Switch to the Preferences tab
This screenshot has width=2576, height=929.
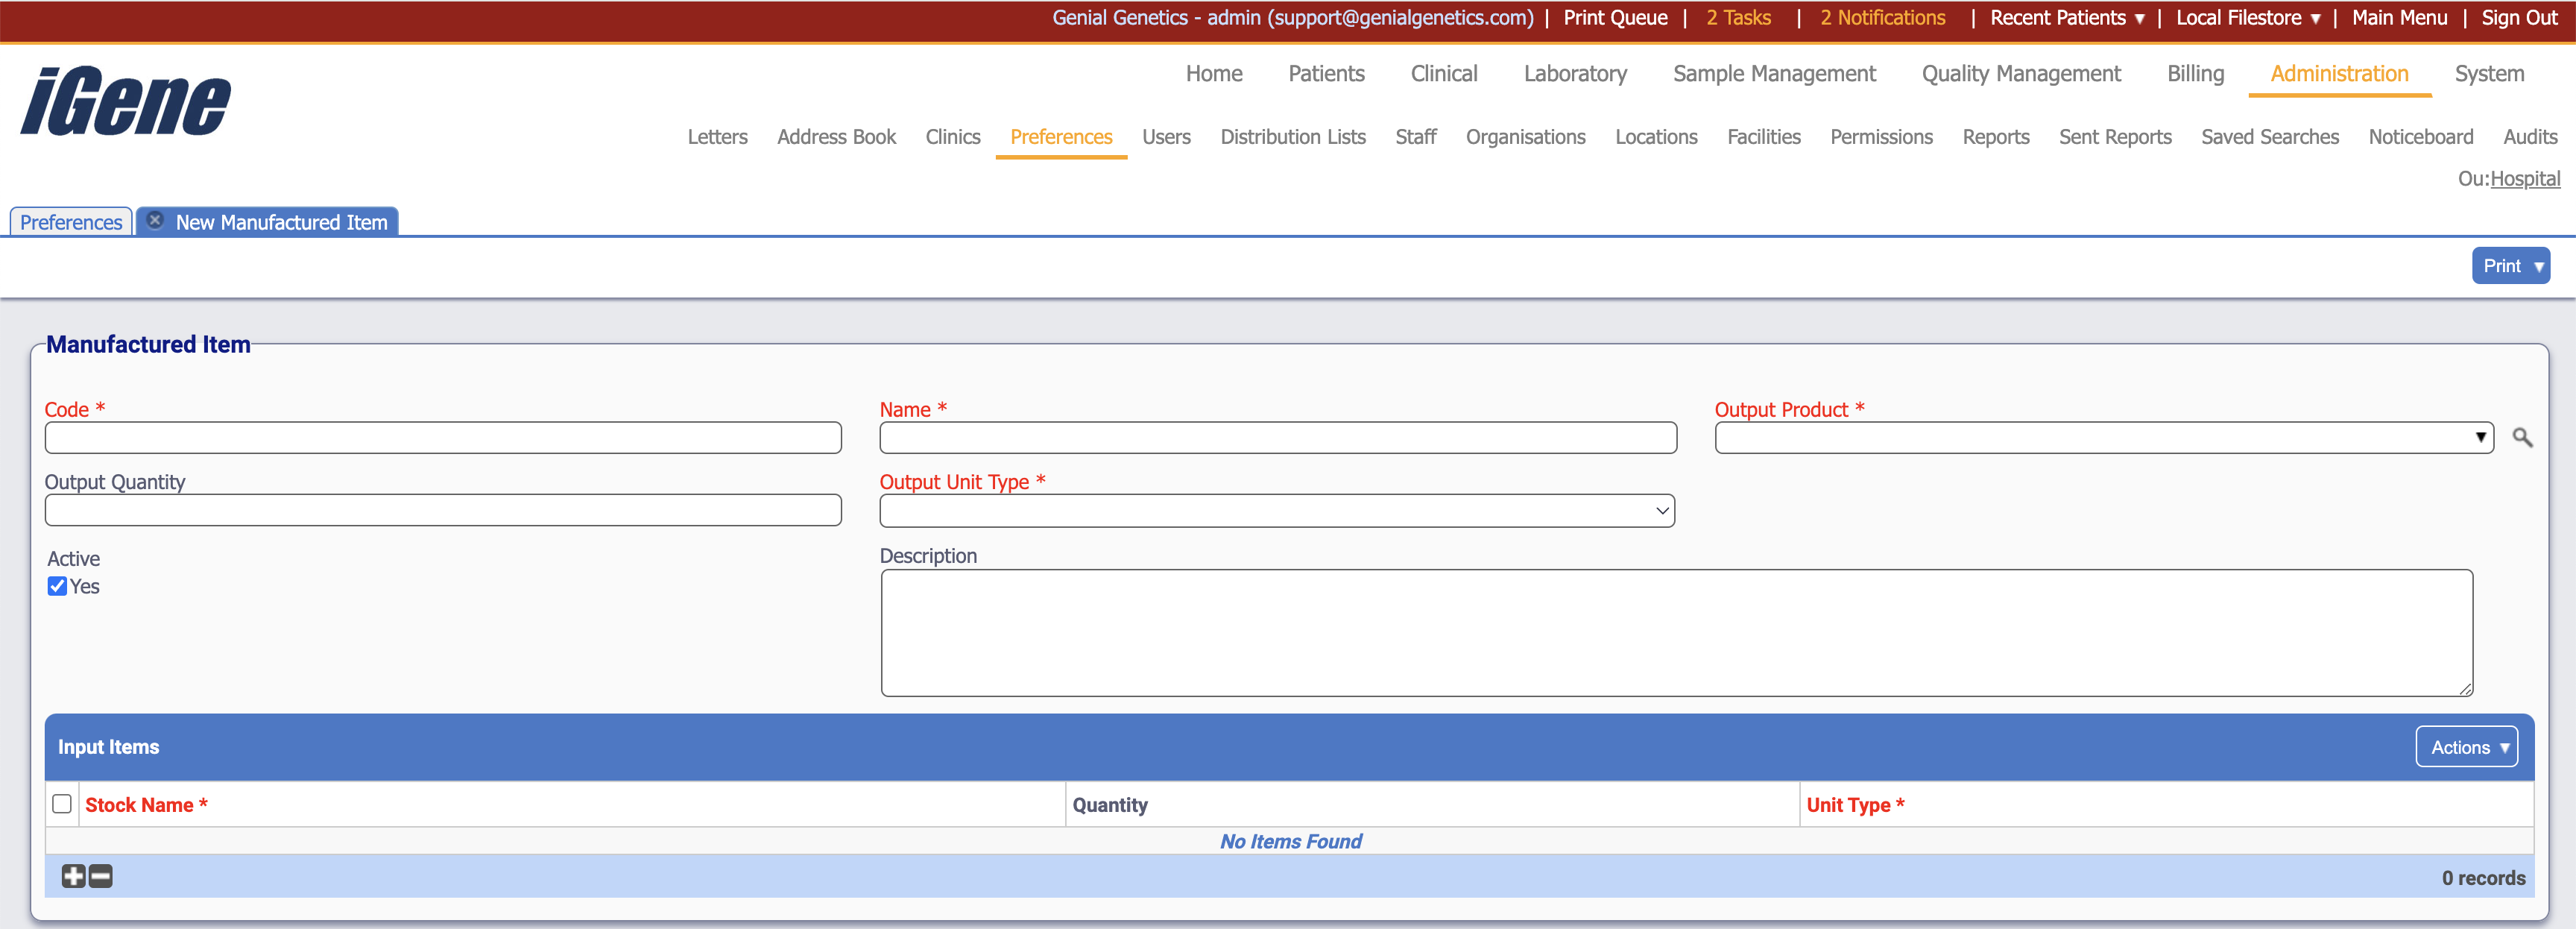(x=71, y=222)
